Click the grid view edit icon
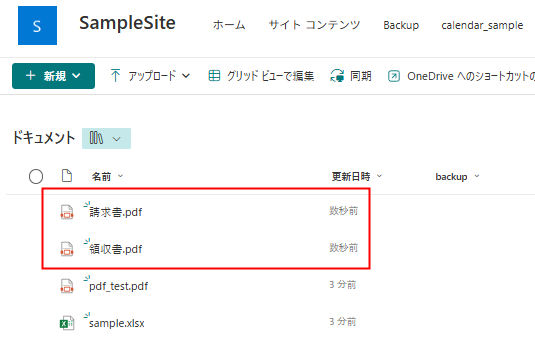This screenshot has width=535, height=363. pos(214,75)
